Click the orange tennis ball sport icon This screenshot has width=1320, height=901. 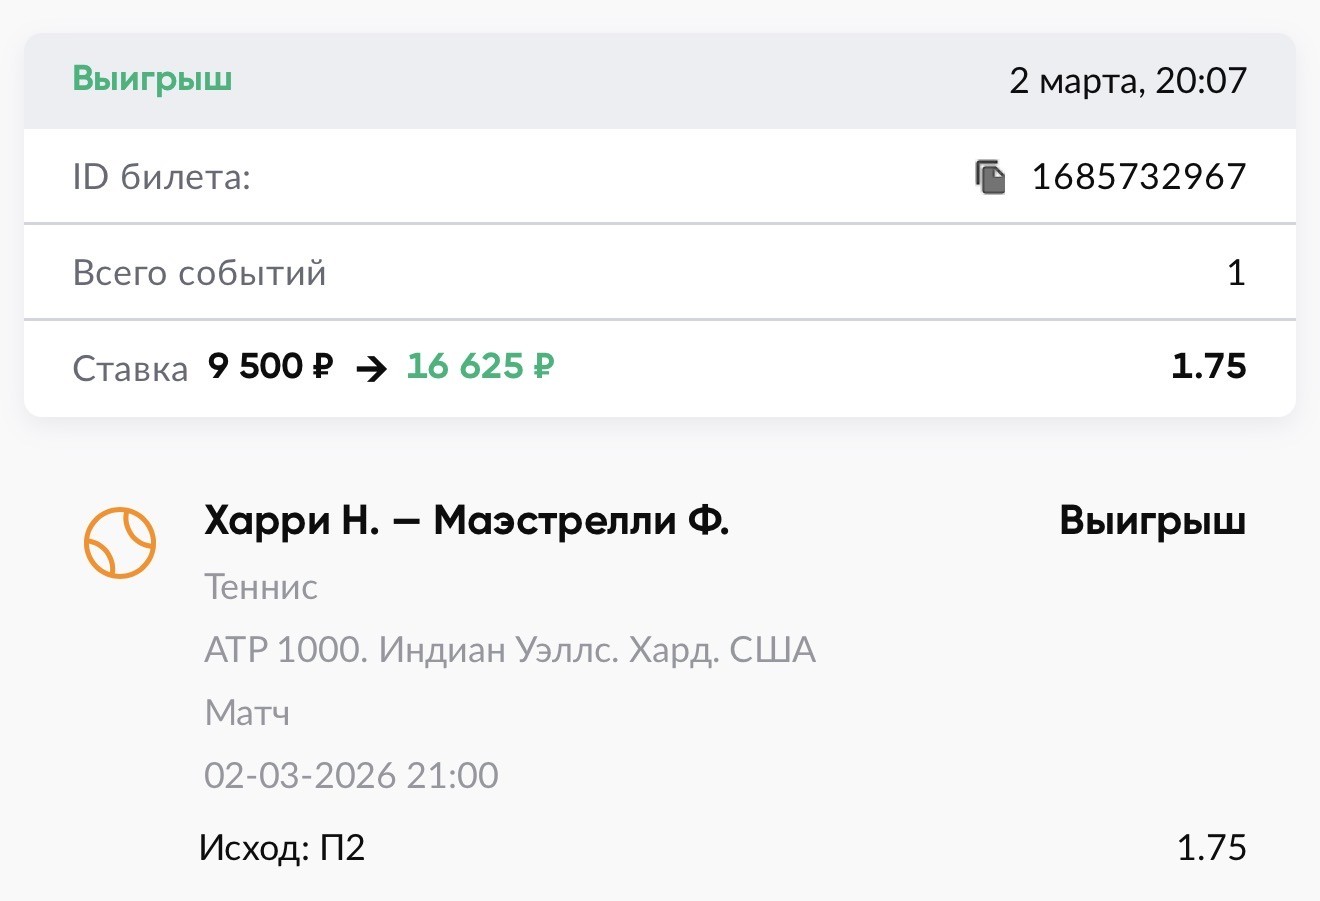(120, 542)
